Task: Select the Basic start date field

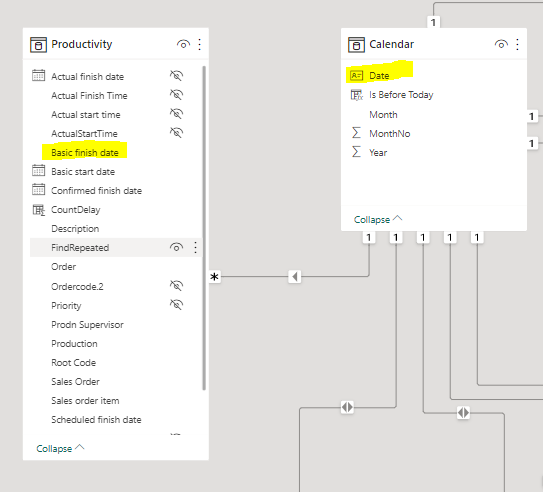Action: pos(83,171)
